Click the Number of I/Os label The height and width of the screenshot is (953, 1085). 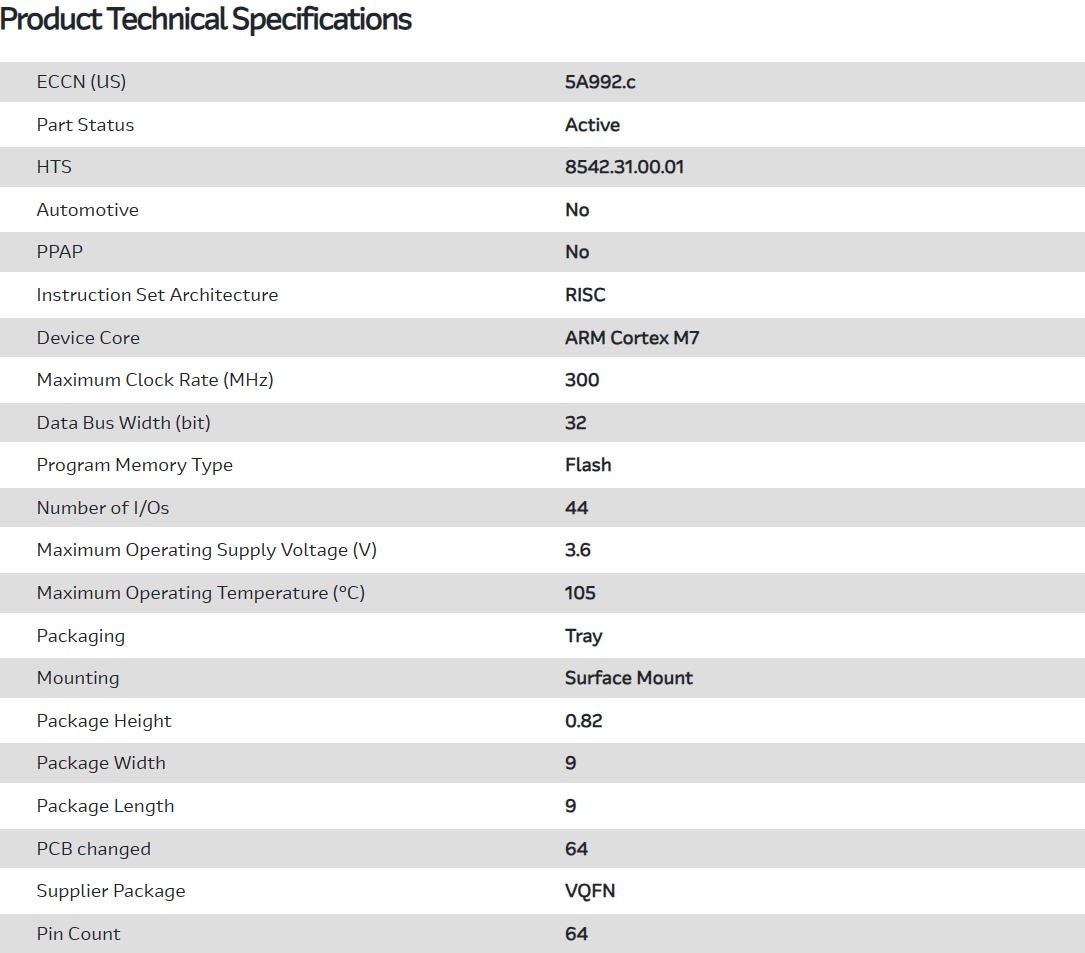coord(103,508)
